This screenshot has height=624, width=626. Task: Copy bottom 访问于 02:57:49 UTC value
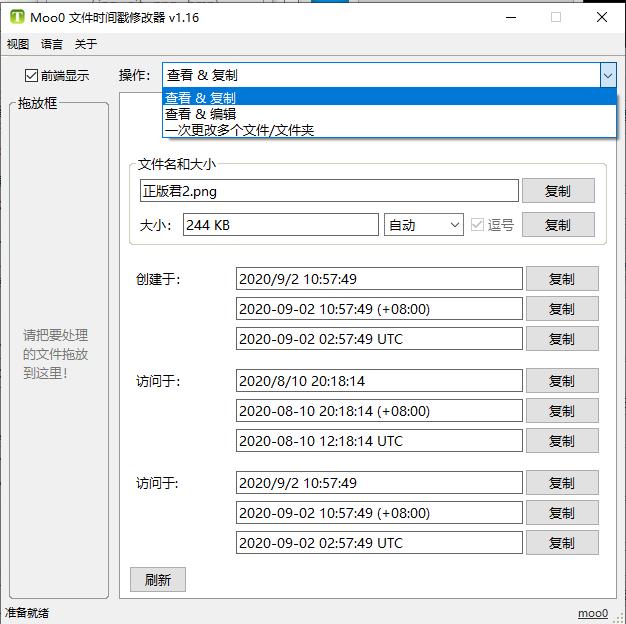562,543
